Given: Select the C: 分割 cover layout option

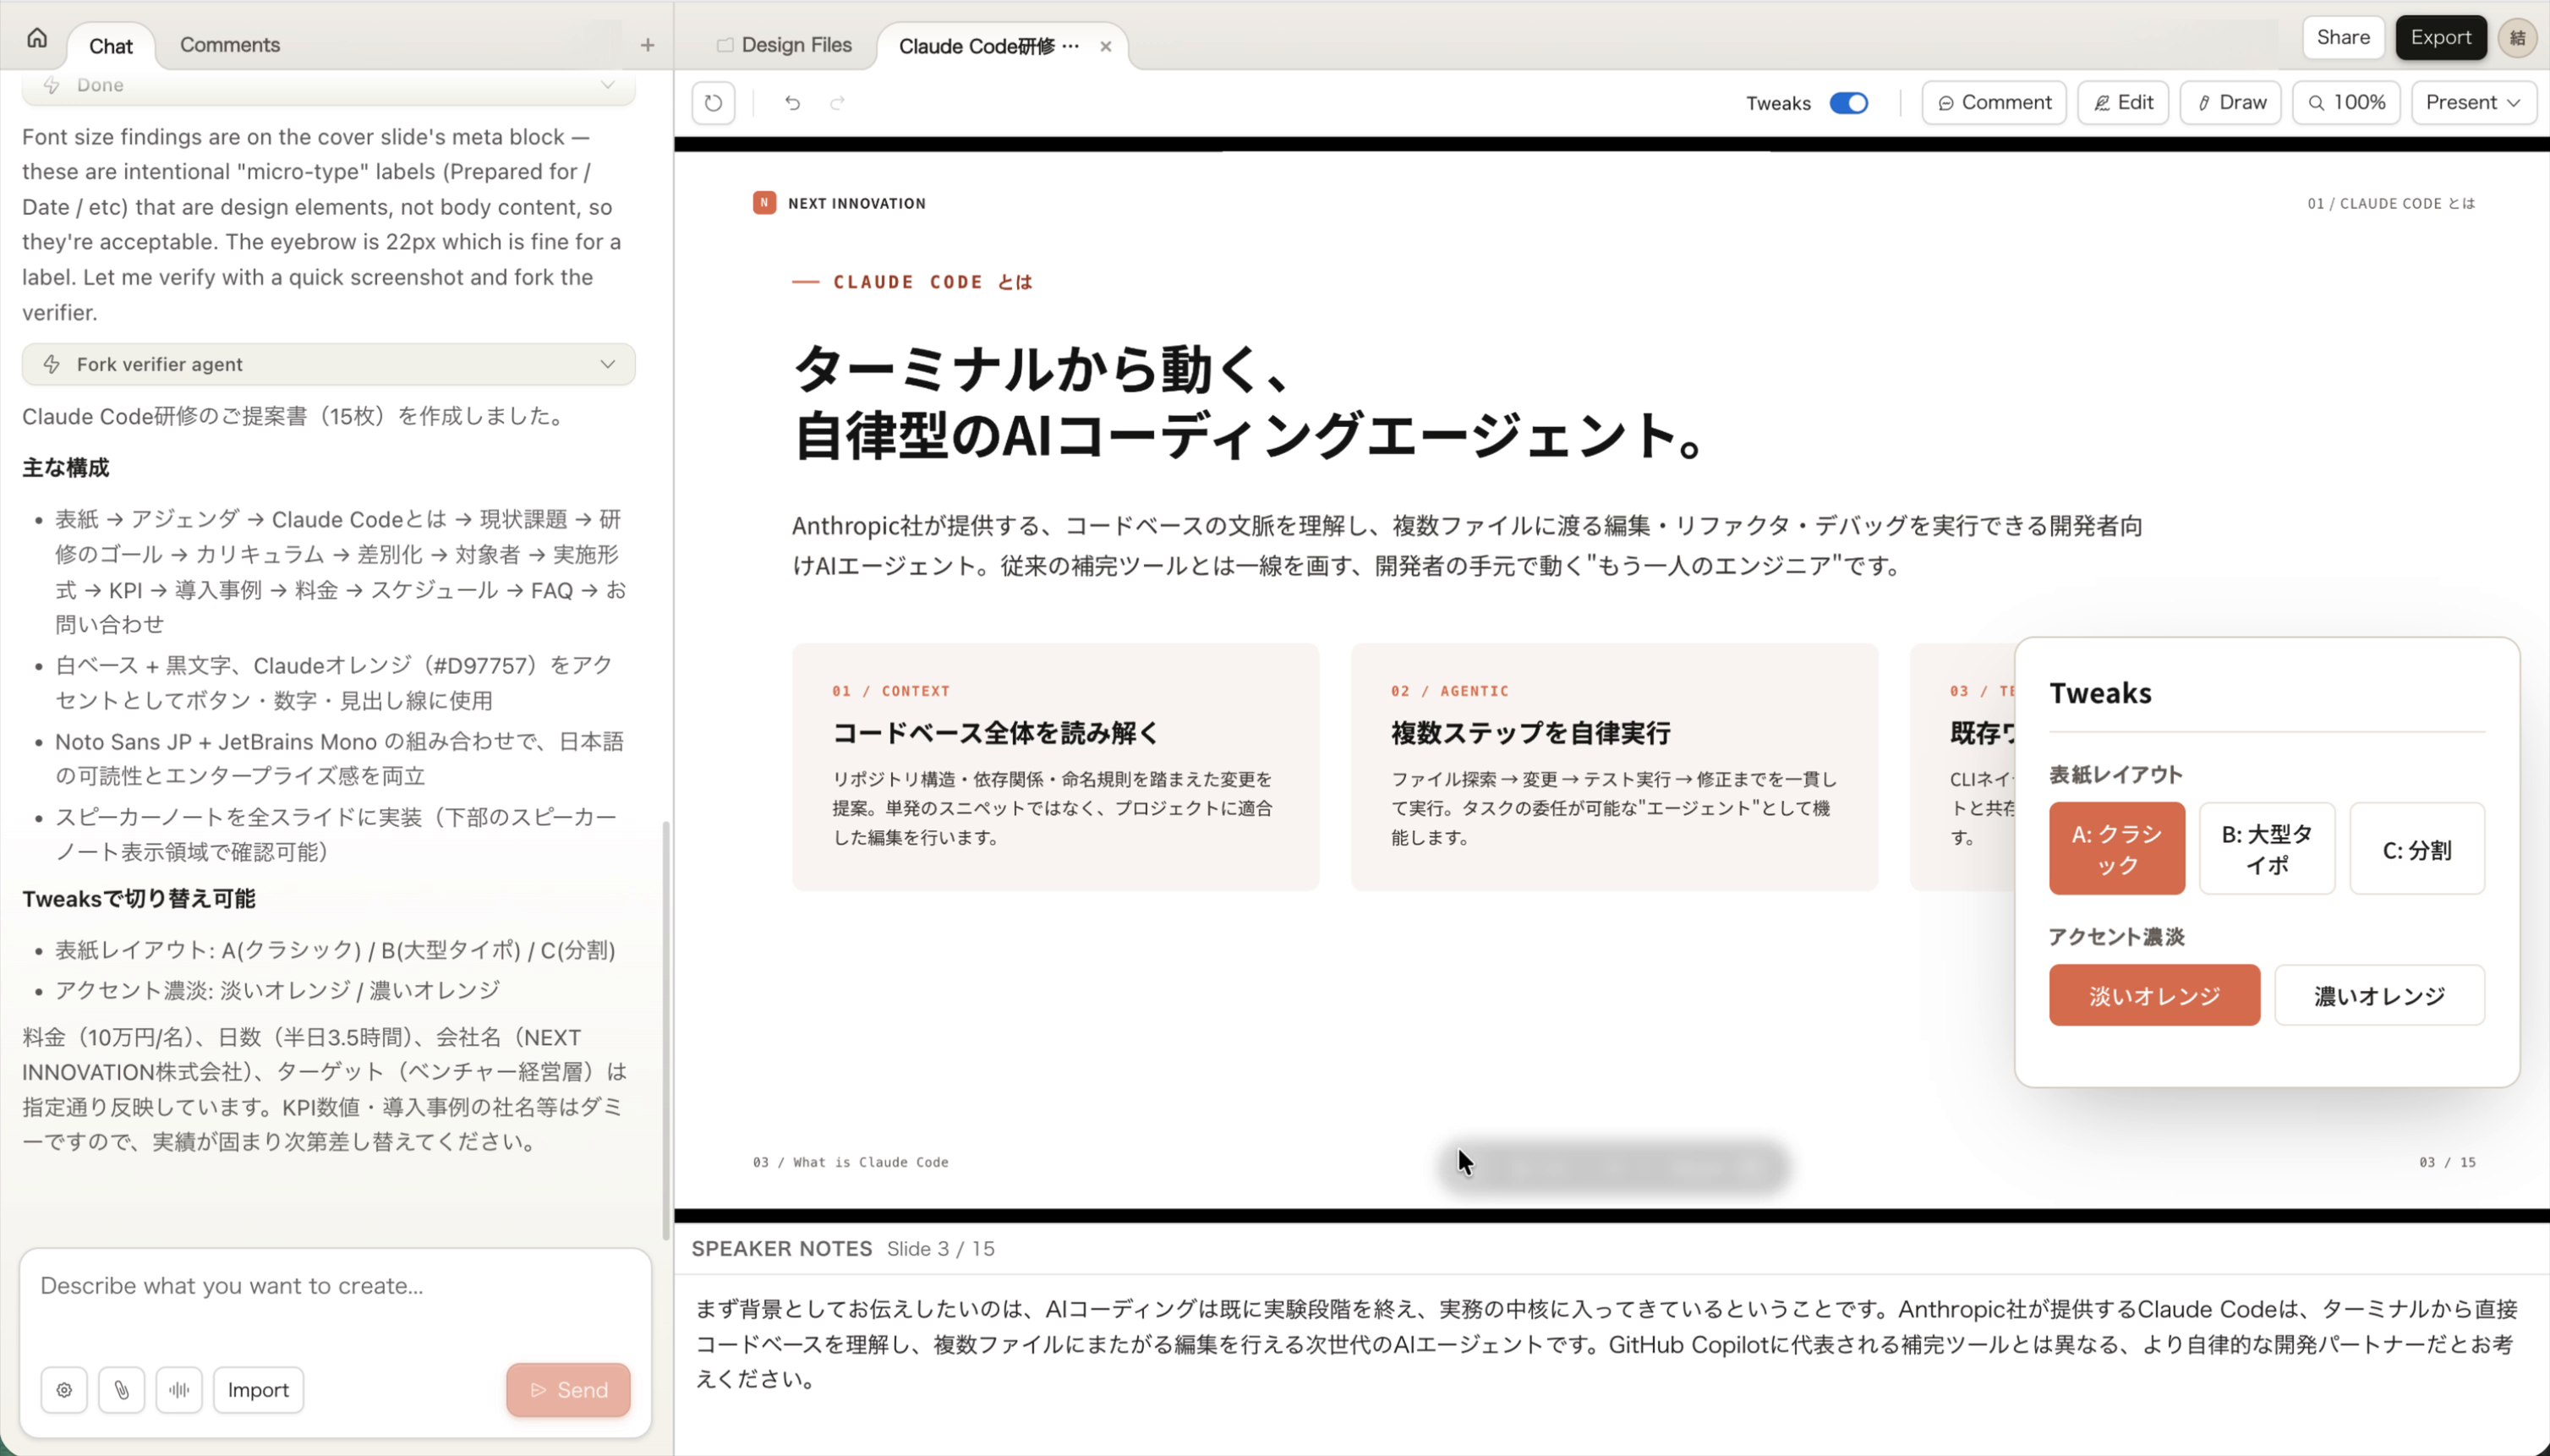Looking at the screenshot, I should (2416, 849).
